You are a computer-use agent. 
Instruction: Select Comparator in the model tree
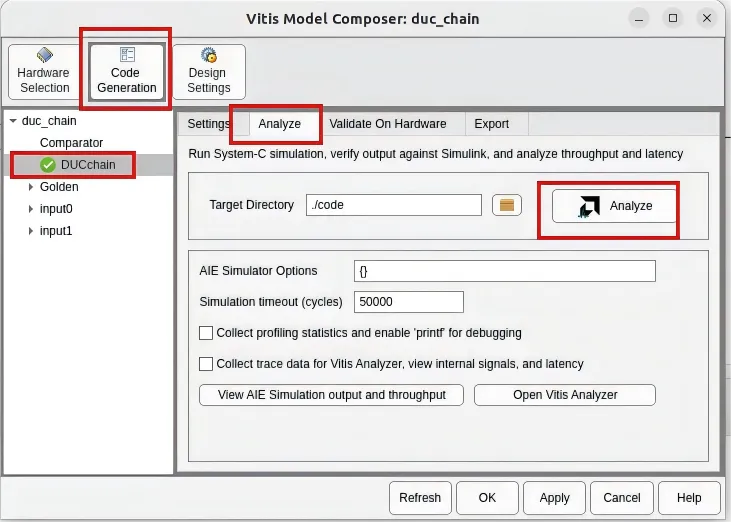coord(71,143)
